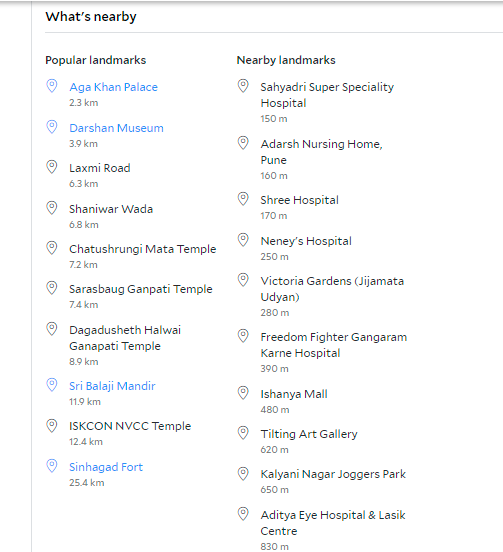Click the pin icon next to Ishanya Mall
The height and width of the screenshot is (552, 503).
pyautogui.click(x=243, y=393)
